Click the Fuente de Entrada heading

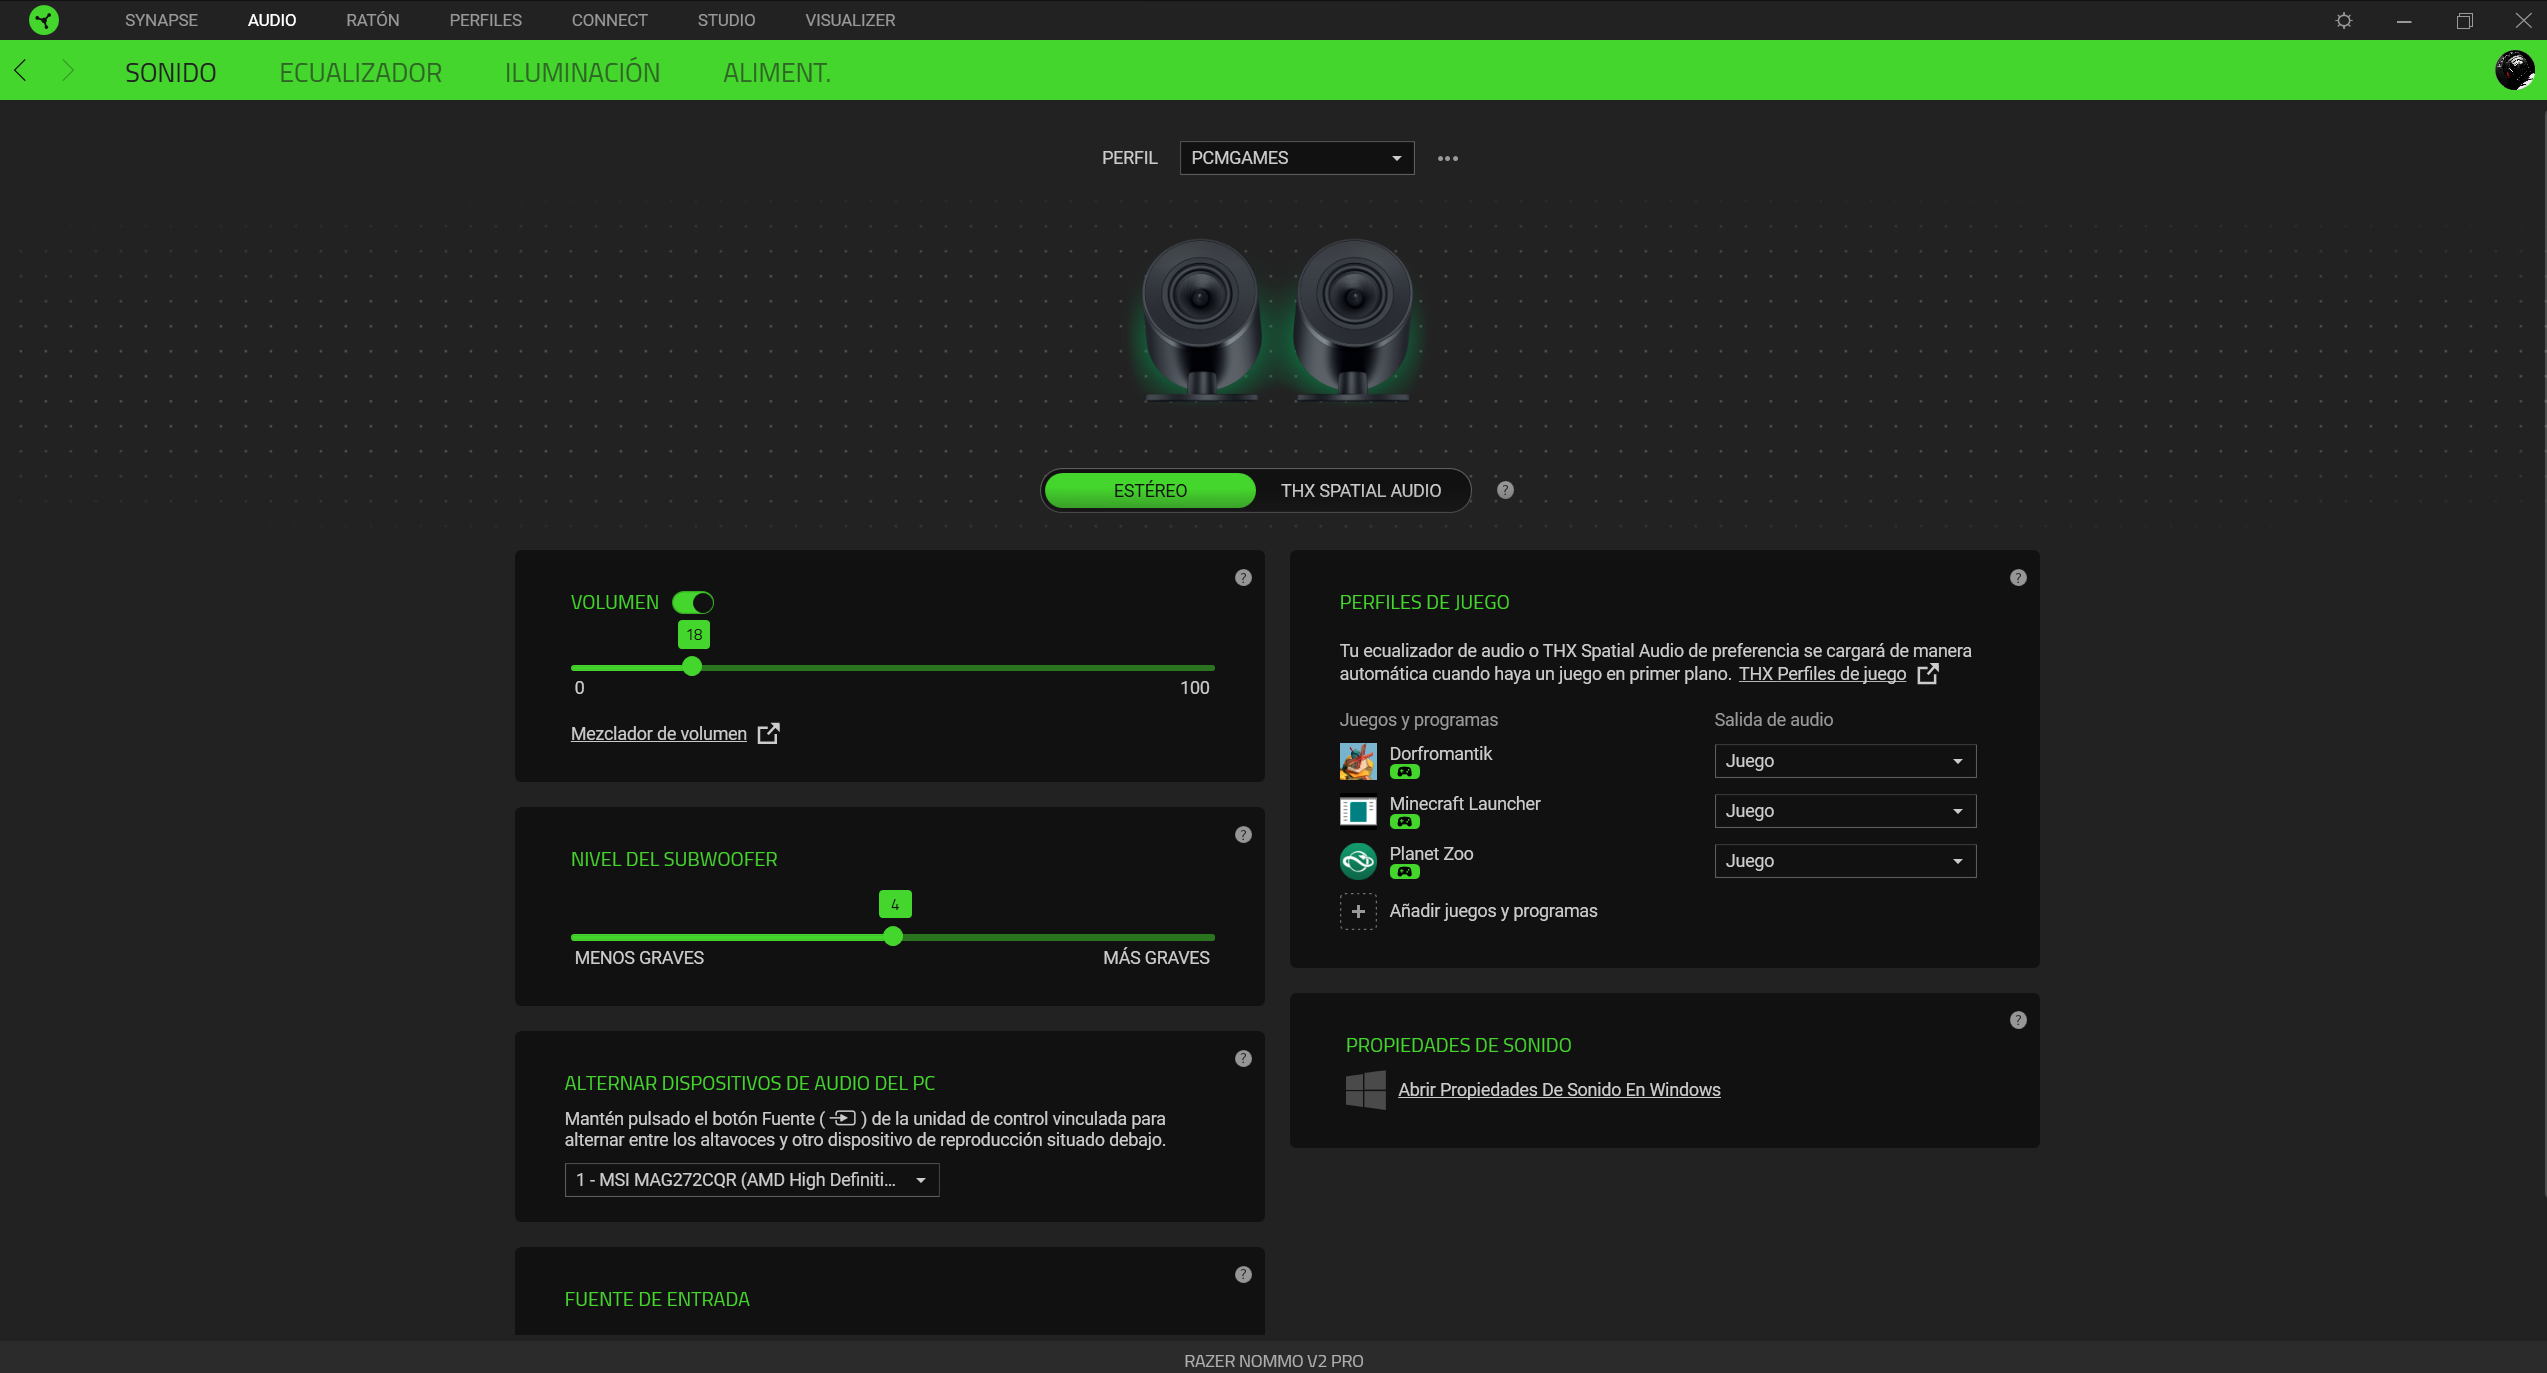click(x=657, y=1300)
